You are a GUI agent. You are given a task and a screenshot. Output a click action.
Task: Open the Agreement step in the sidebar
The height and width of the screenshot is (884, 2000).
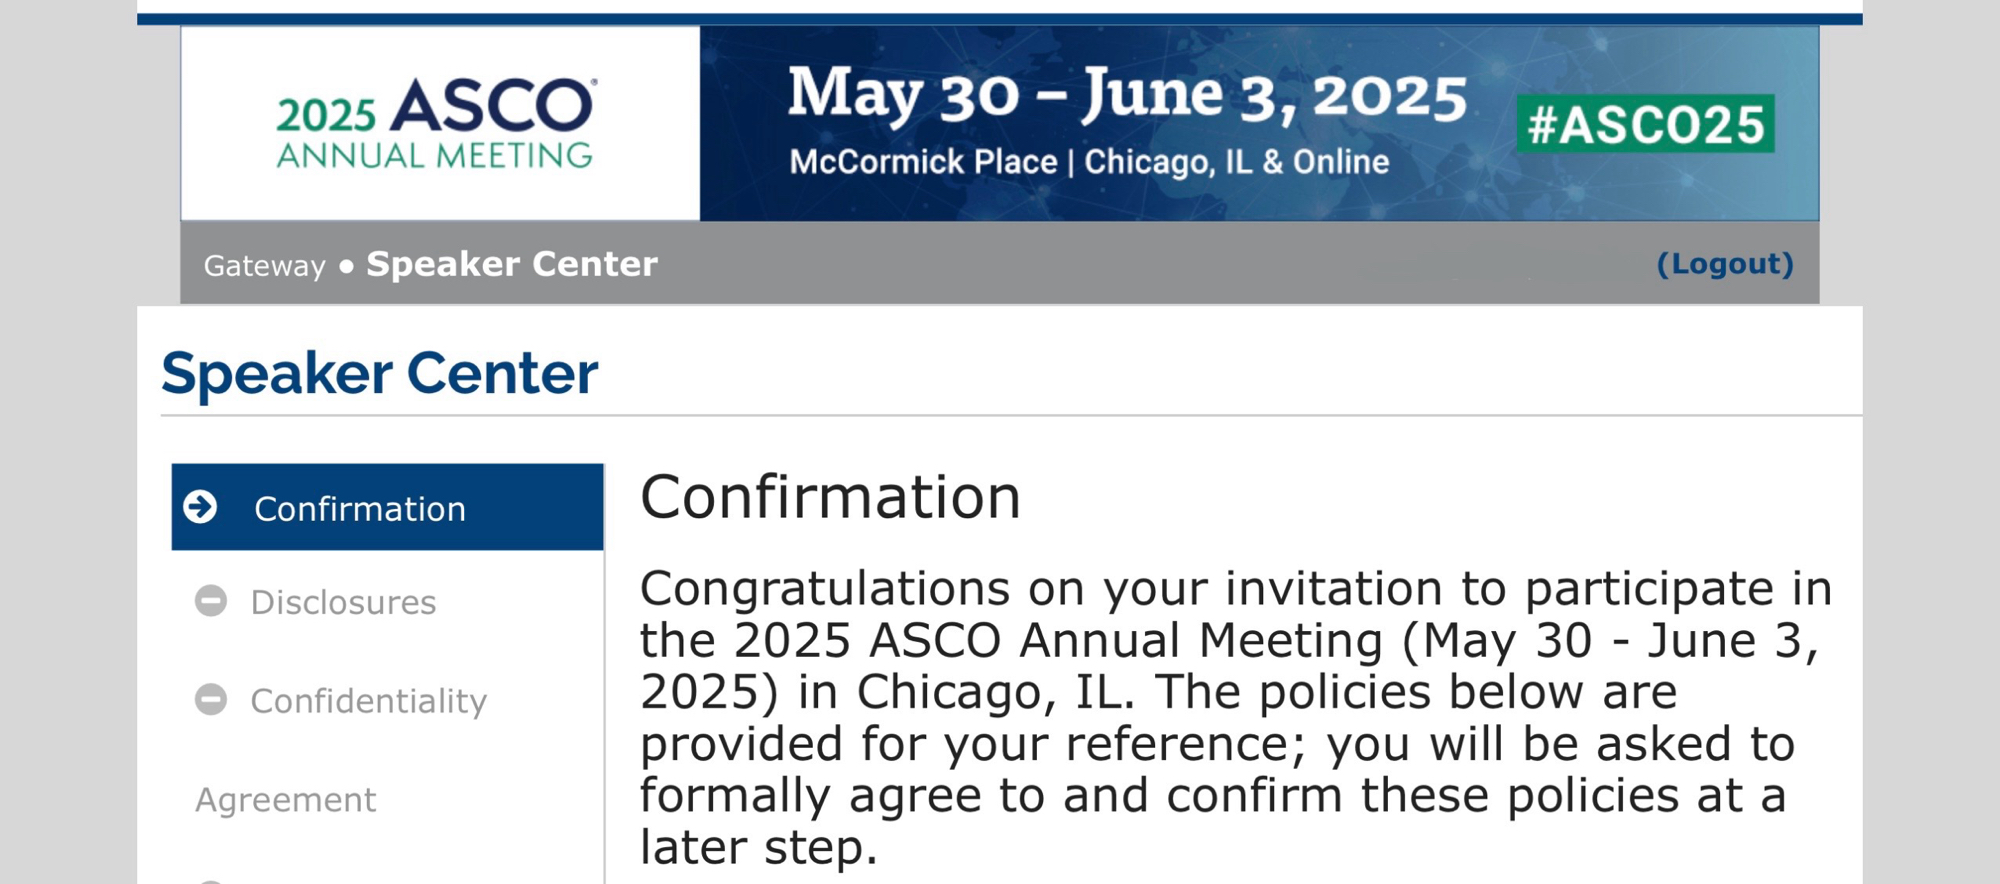[285, 800]
